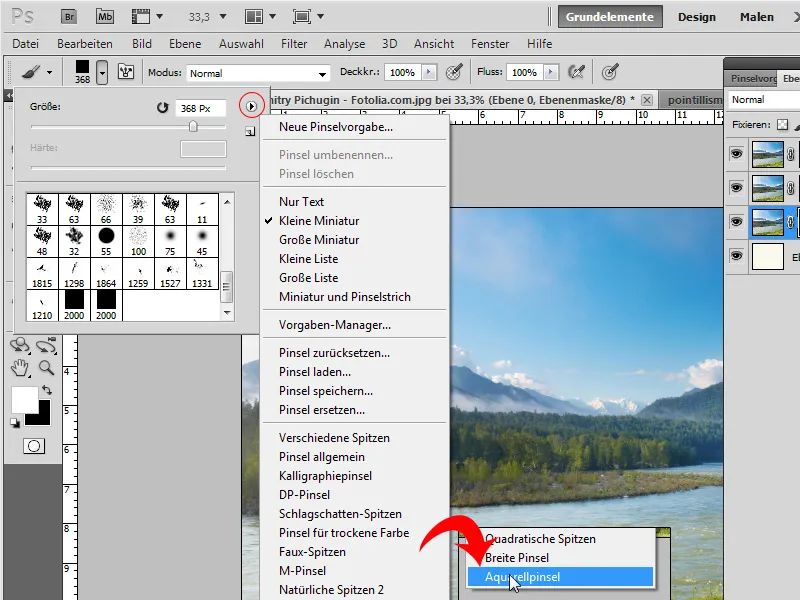Reset to default foreground and background colors
Viewport: 800px width, 600px height.
(15, 423)
